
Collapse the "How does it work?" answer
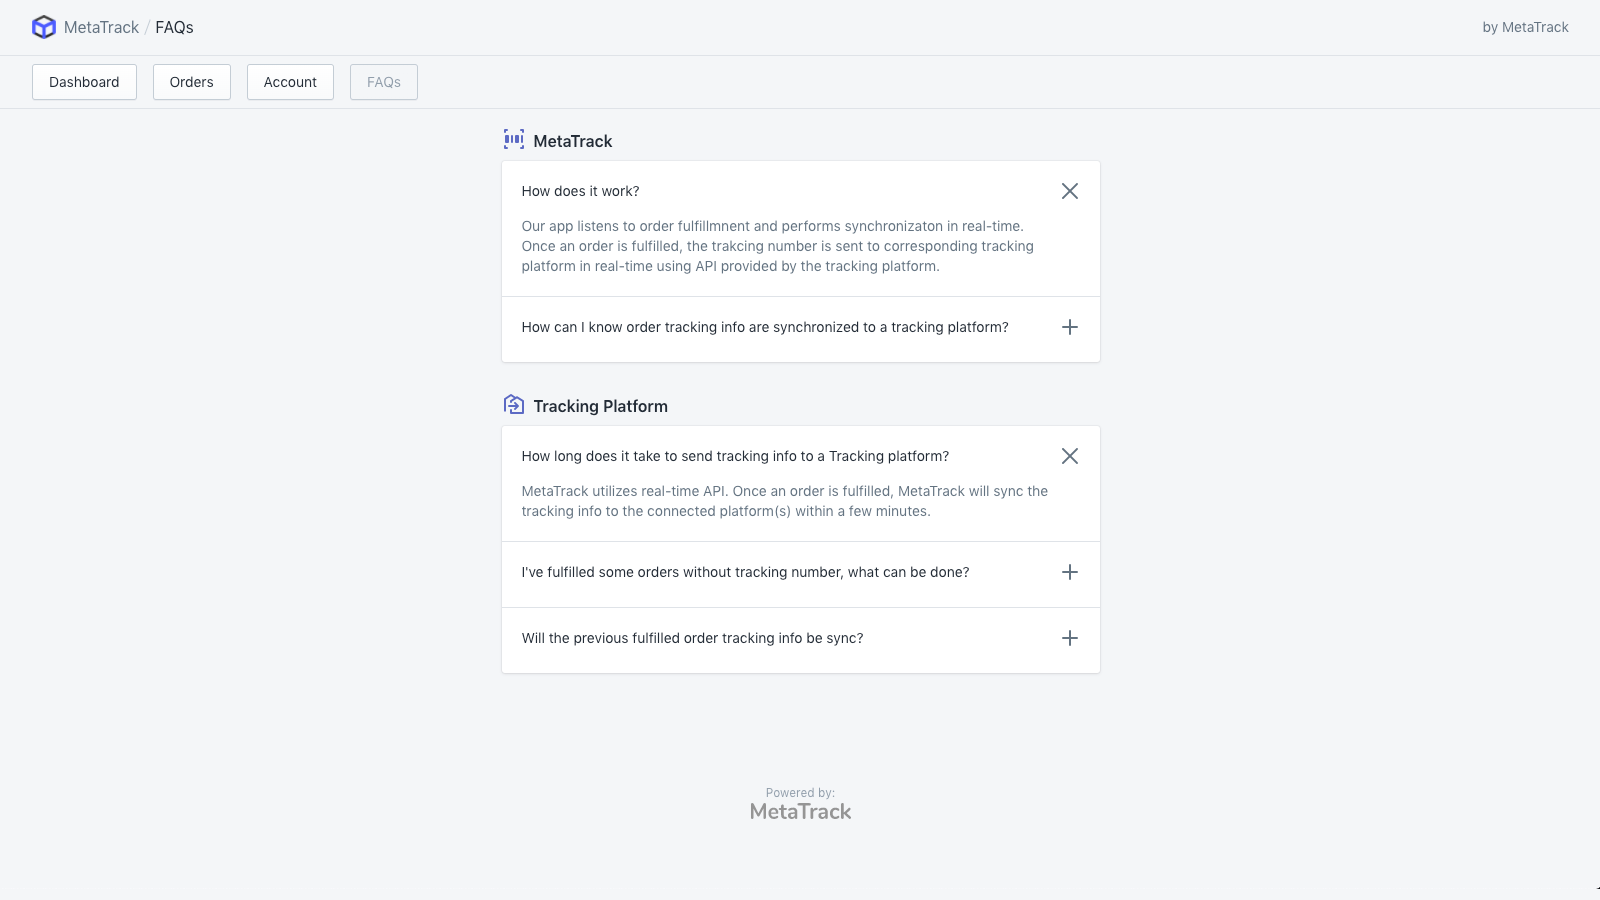click(1069, 191)
